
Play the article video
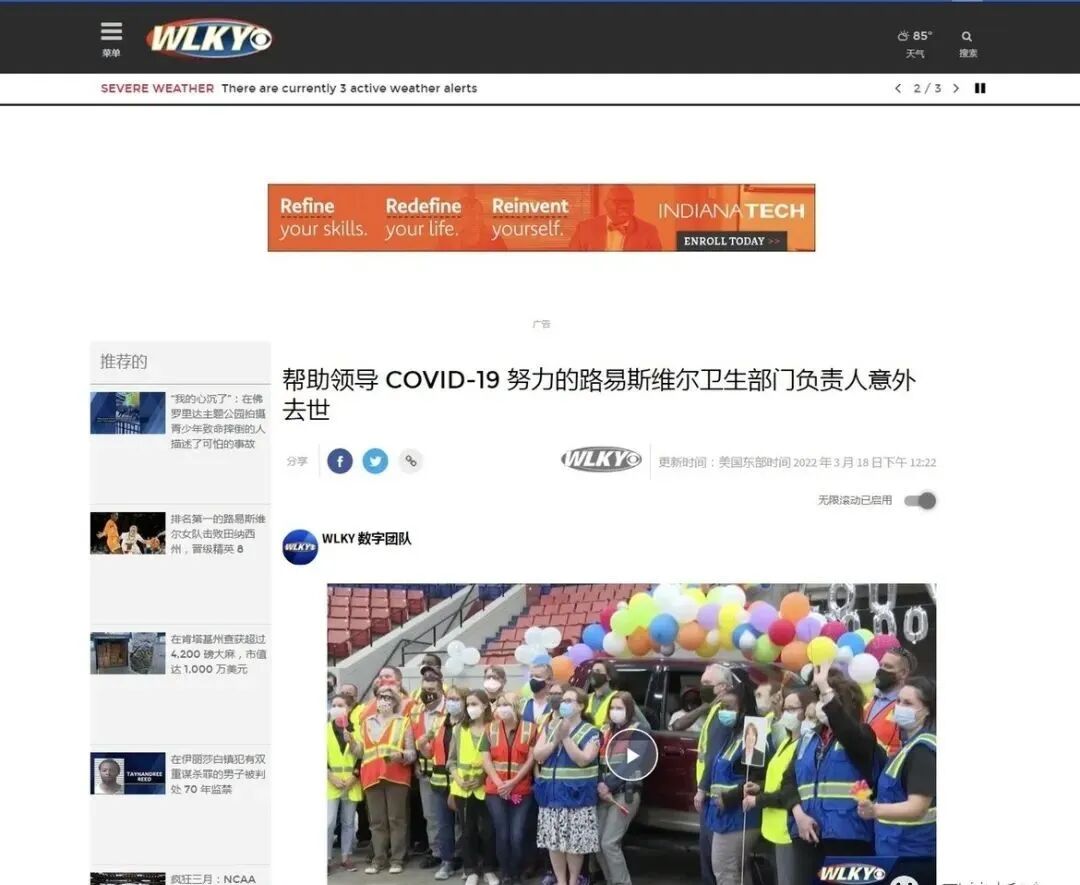(x=632, y=755)
